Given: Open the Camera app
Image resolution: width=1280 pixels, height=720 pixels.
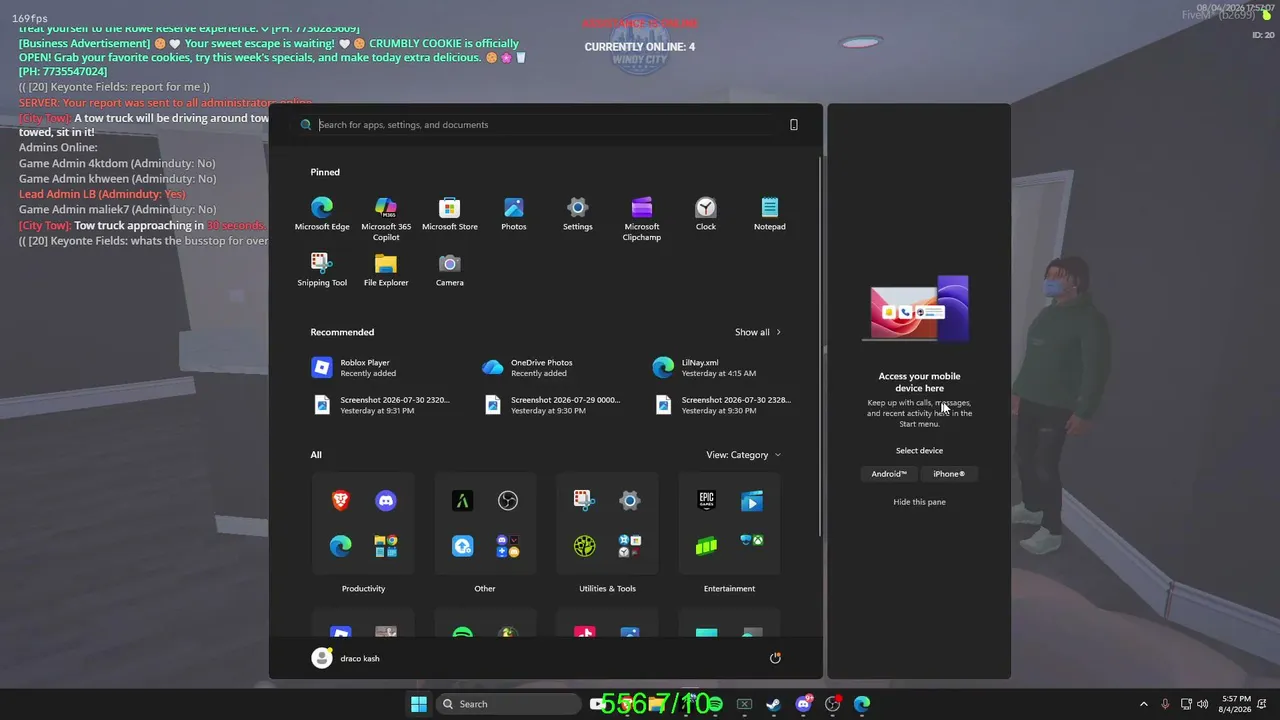Looking at the screenshot, I should [x=450, y=270].
